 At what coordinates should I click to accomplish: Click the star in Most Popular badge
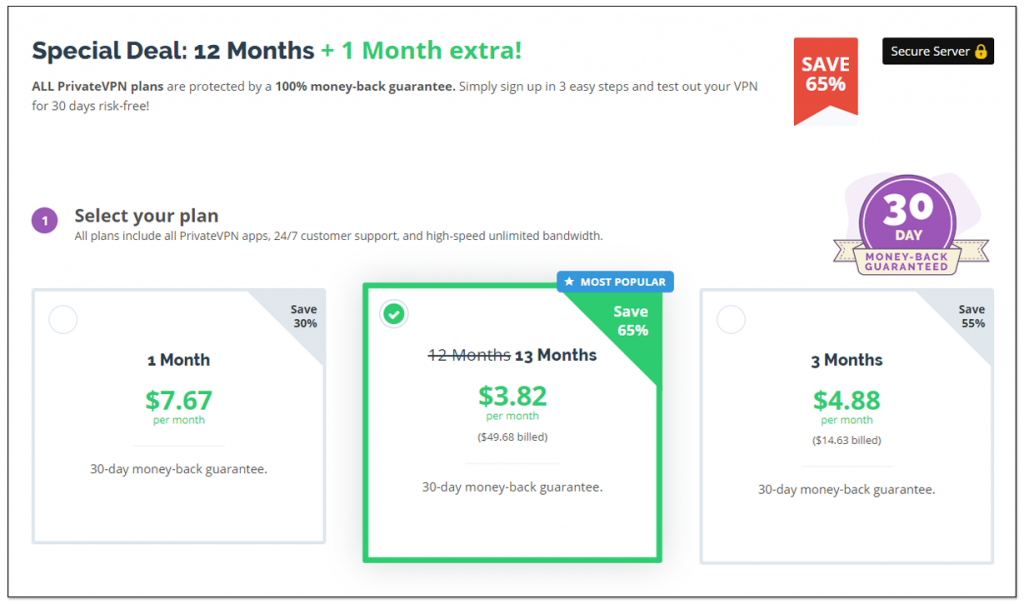(569, 282)
